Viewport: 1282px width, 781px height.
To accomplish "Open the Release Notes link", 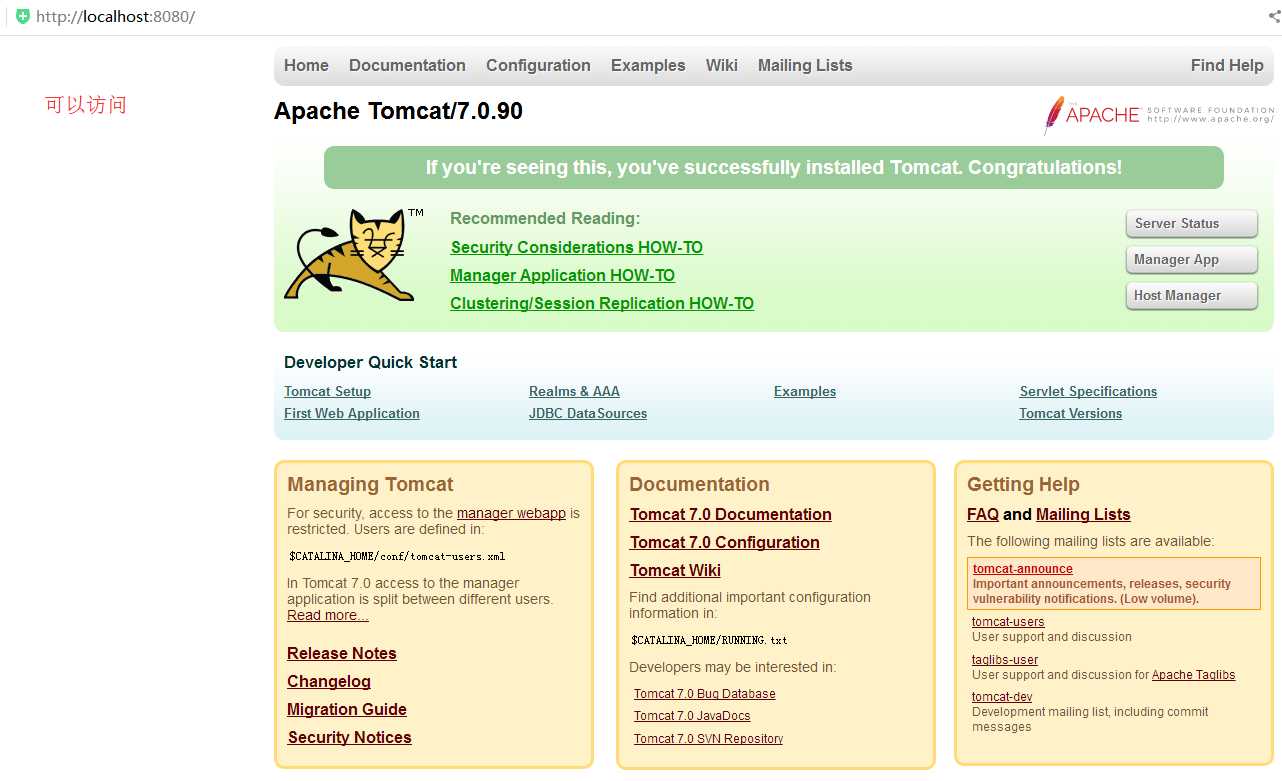I will pyautogui.click(x=342, y=654).
